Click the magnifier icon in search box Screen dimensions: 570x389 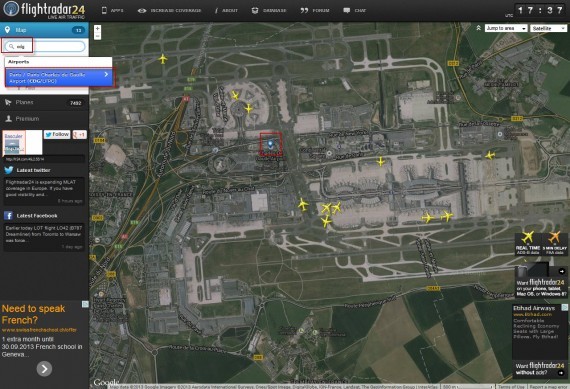[x=11, y=46]
